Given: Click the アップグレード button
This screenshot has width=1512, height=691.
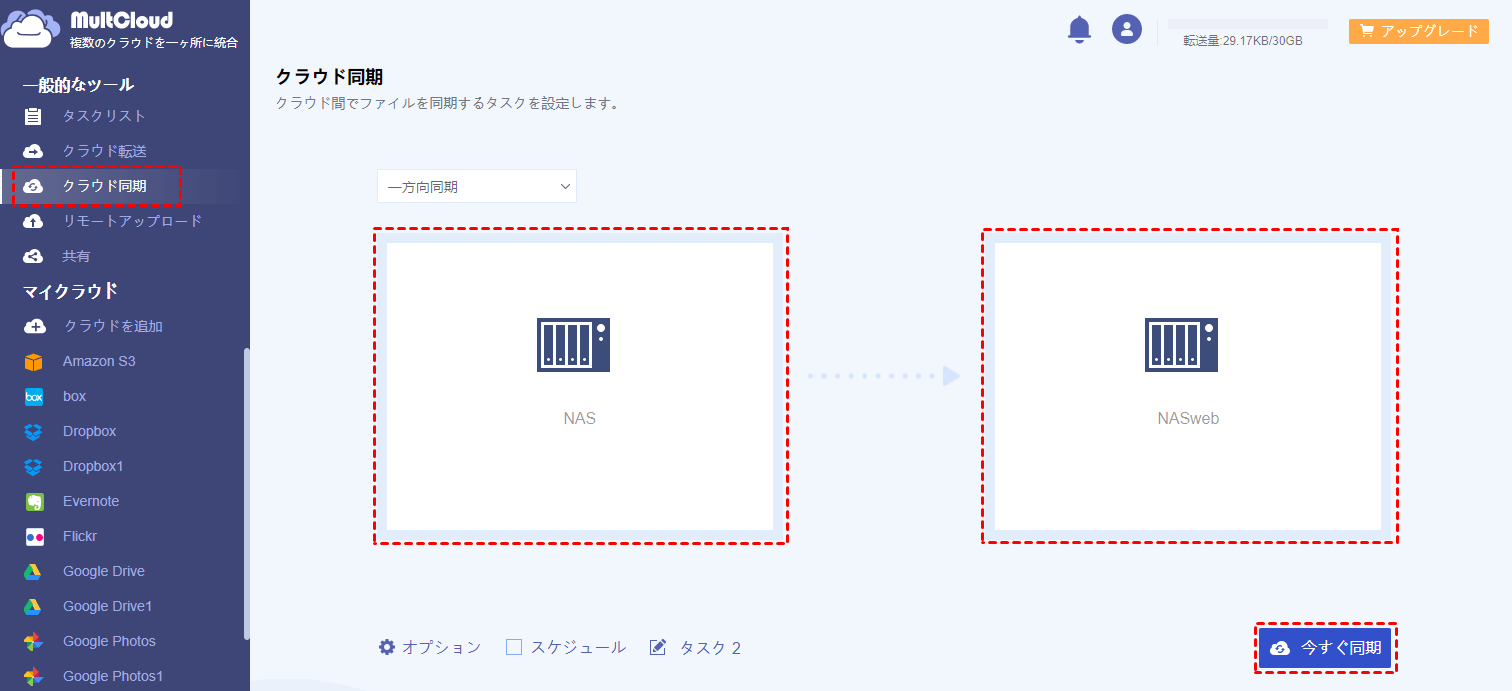Looking at the screenshot, I should coord(1419,31).
